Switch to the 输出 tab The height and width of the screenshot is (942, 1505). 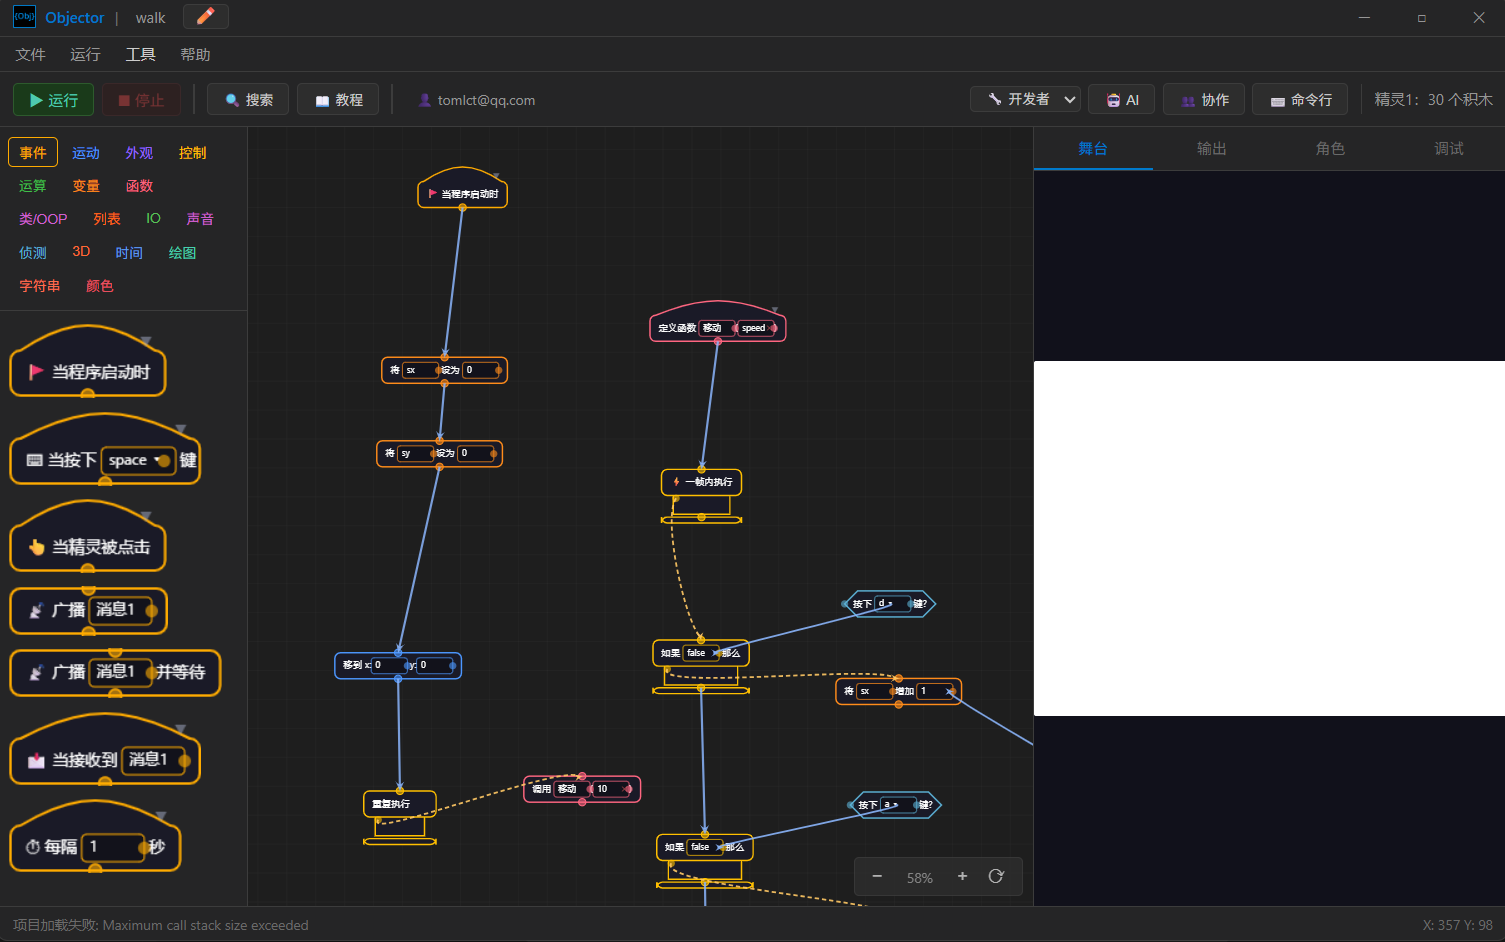coord(1211,148)
